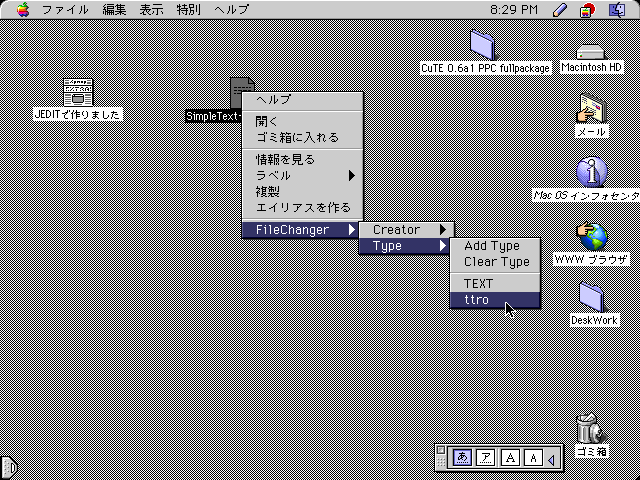Open the ヘルプ menu in menu bar
Image resolution: width=640 pixels, height=480 pixels.
[231, 9]
